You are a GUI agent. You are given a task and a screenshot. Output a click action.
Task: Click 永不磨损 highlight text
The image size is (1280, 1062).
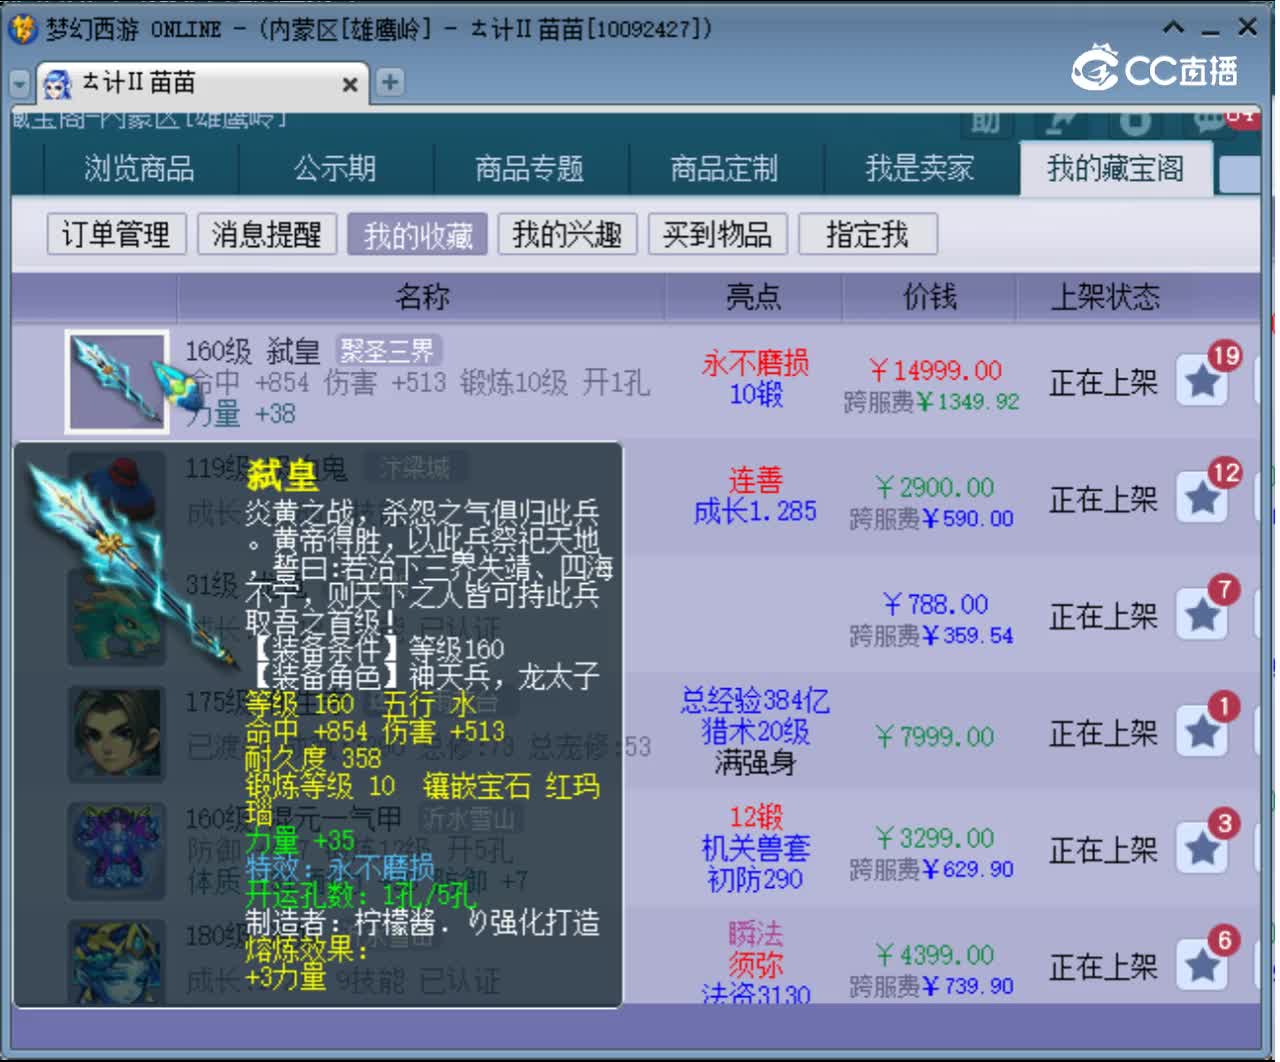pos(755,363)
